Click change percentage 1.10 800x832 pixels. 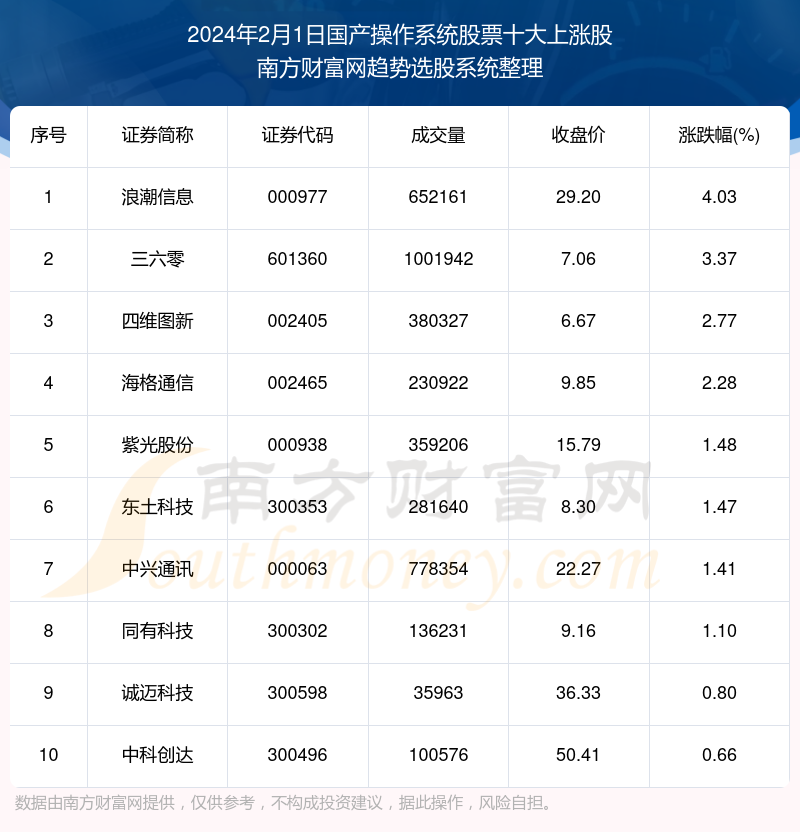tap(719, 631)
